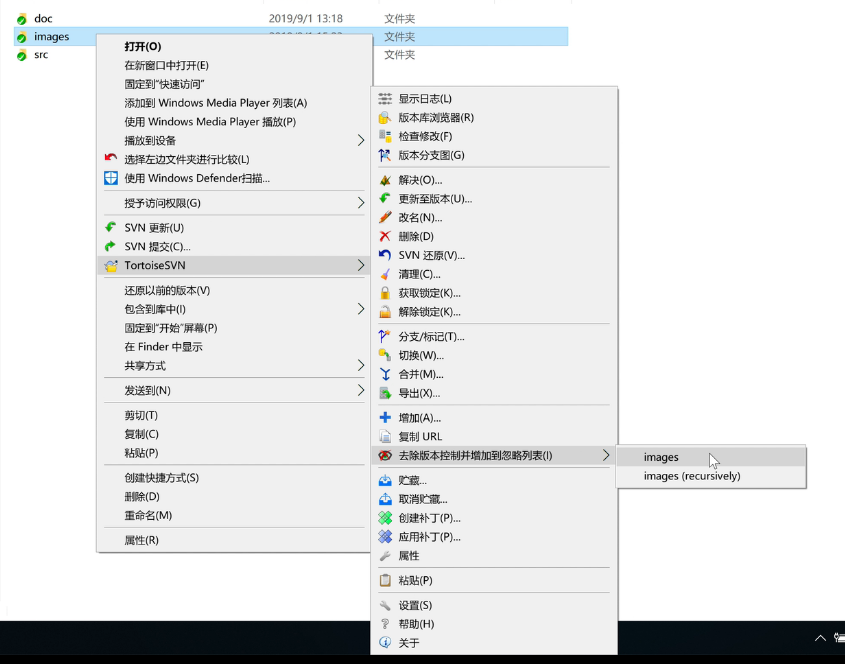Click the Help (帮助) question mark icon
Viewport: 845px width, 664px height.
coord(385,624)
